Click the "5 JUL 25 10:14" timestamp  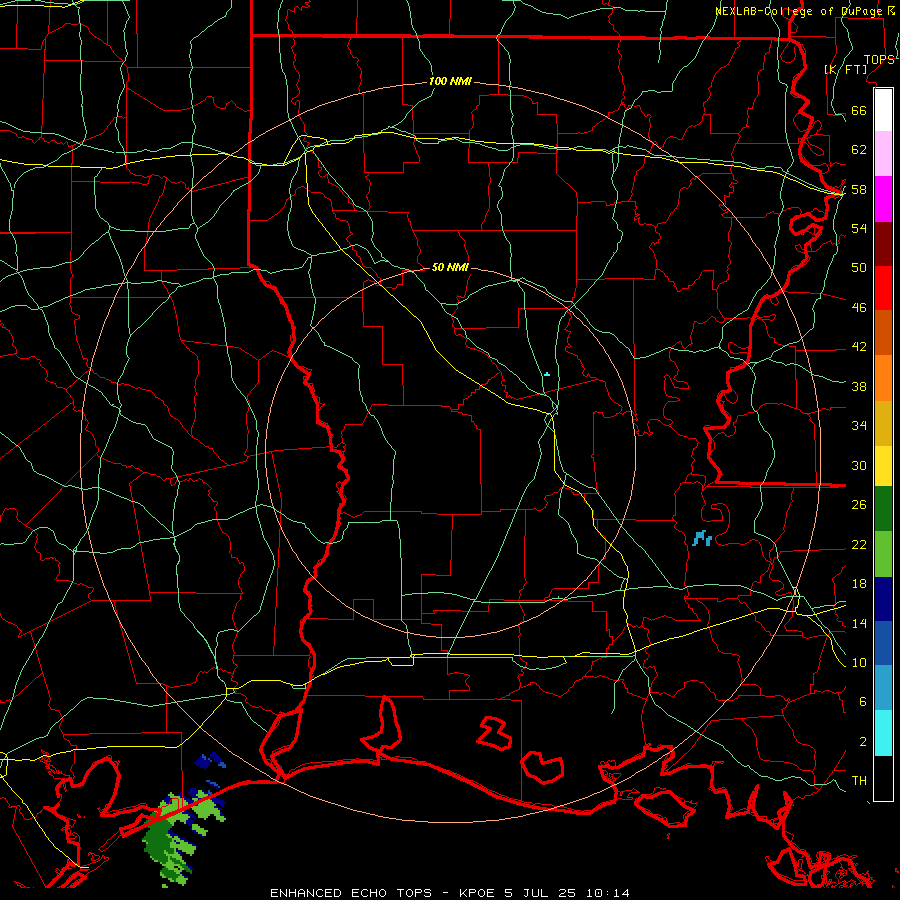click(x=567, y=893)
